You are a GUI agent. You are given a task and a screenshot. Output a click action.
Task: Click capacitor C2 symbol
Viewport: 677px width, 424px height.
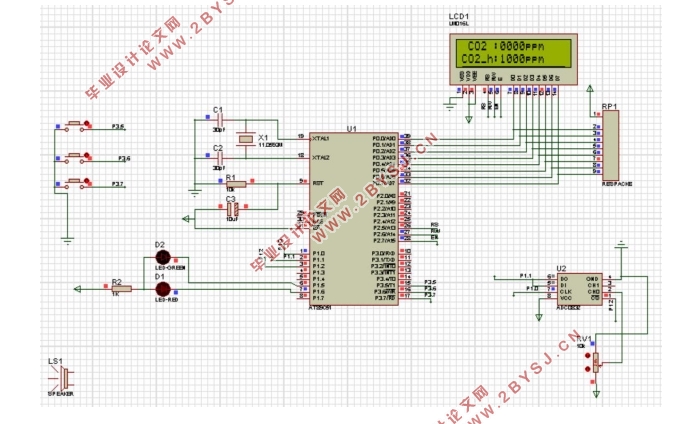tap(219, 158)
